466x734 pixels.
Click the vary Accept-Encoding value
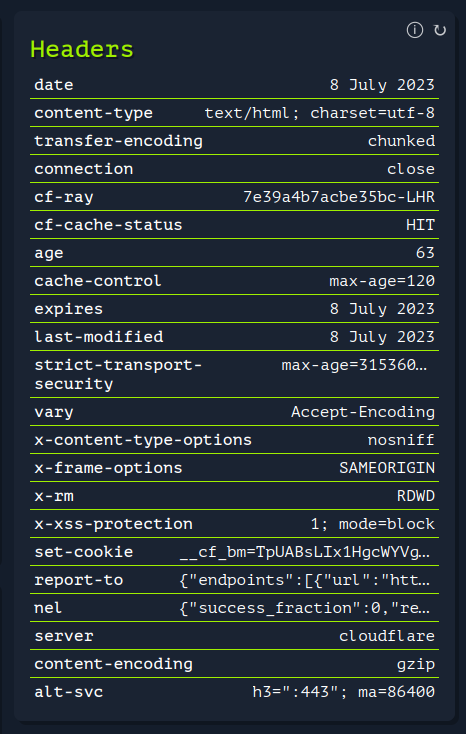pos(363,412)
